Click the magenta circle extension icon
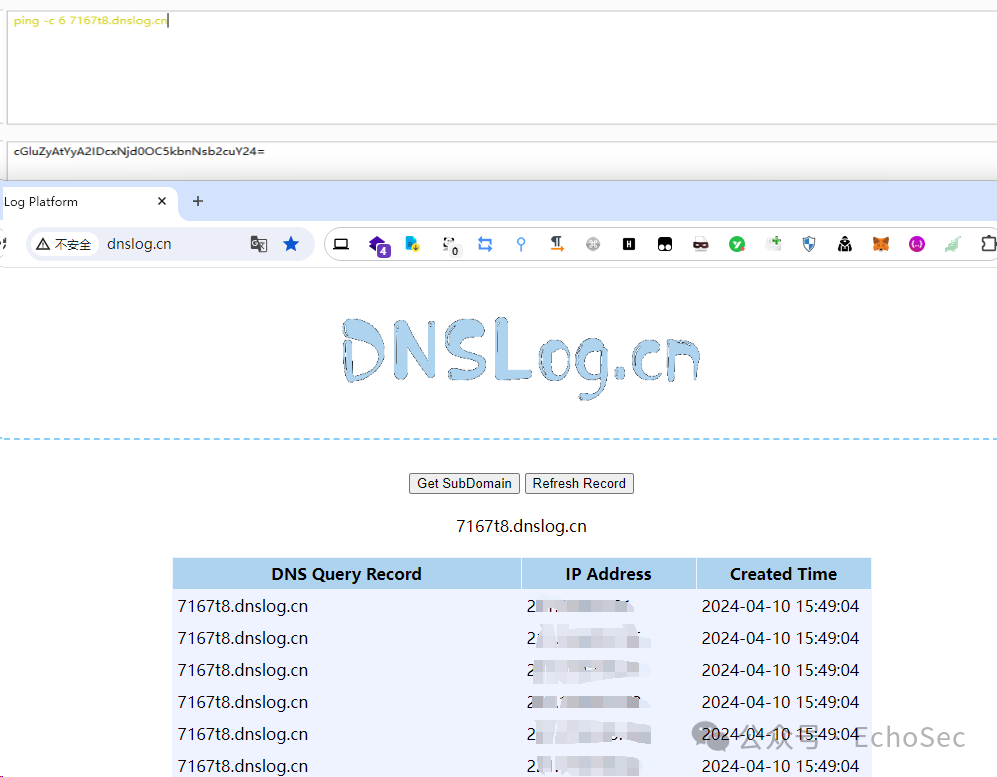Screen dimensions: 997x777 tap(917, 244)
